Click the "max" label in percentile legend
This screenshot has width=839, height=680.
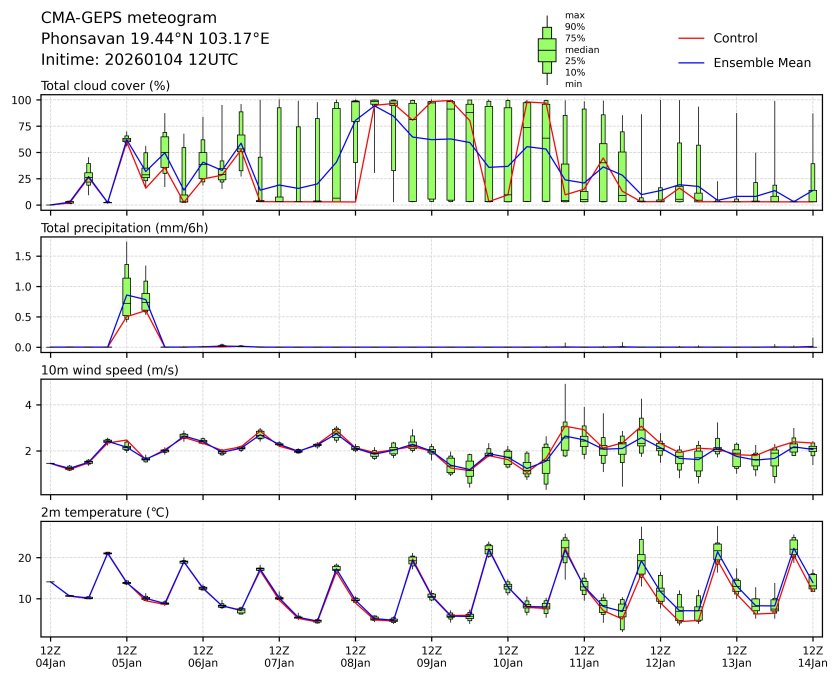pyautogui.click(x=574, y=15)
